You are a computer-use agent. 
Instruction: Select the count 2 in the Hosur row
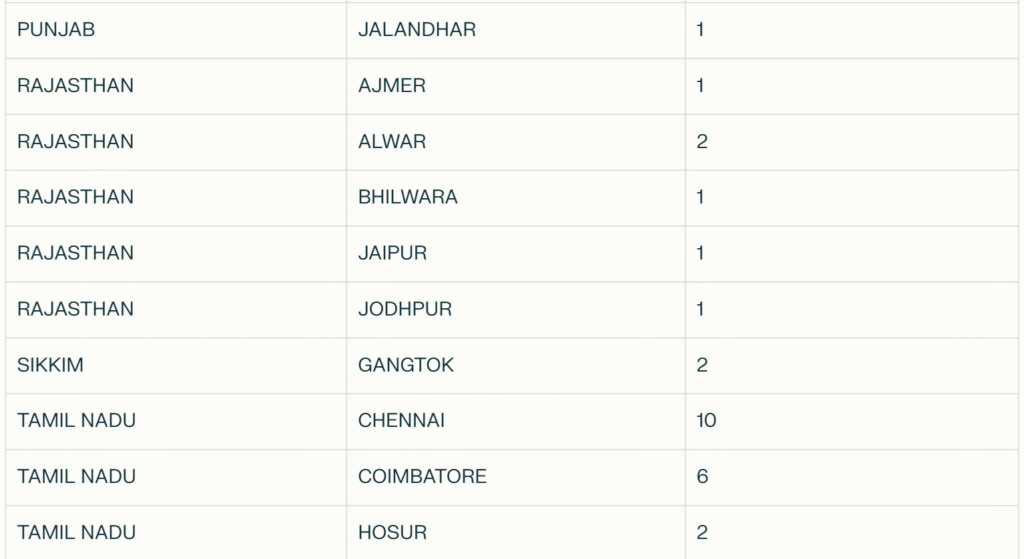tap(852, 532)
